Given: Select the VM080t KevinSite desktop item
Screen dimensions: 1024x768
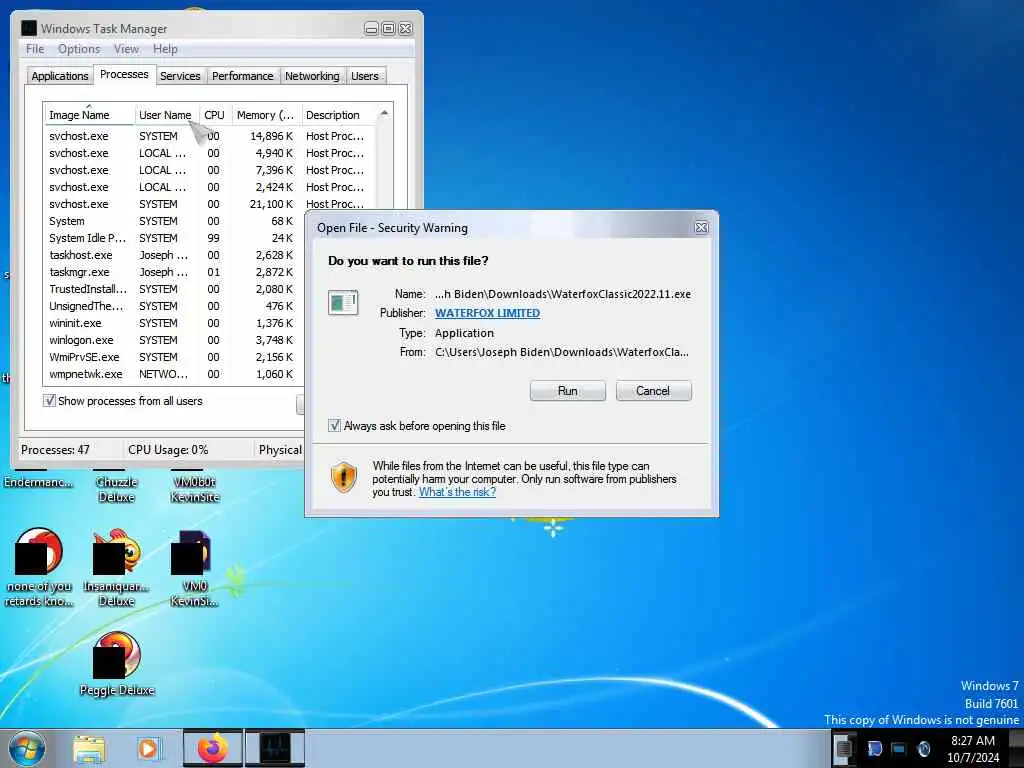Looking at the screenshot, I should tap(195, 489).
